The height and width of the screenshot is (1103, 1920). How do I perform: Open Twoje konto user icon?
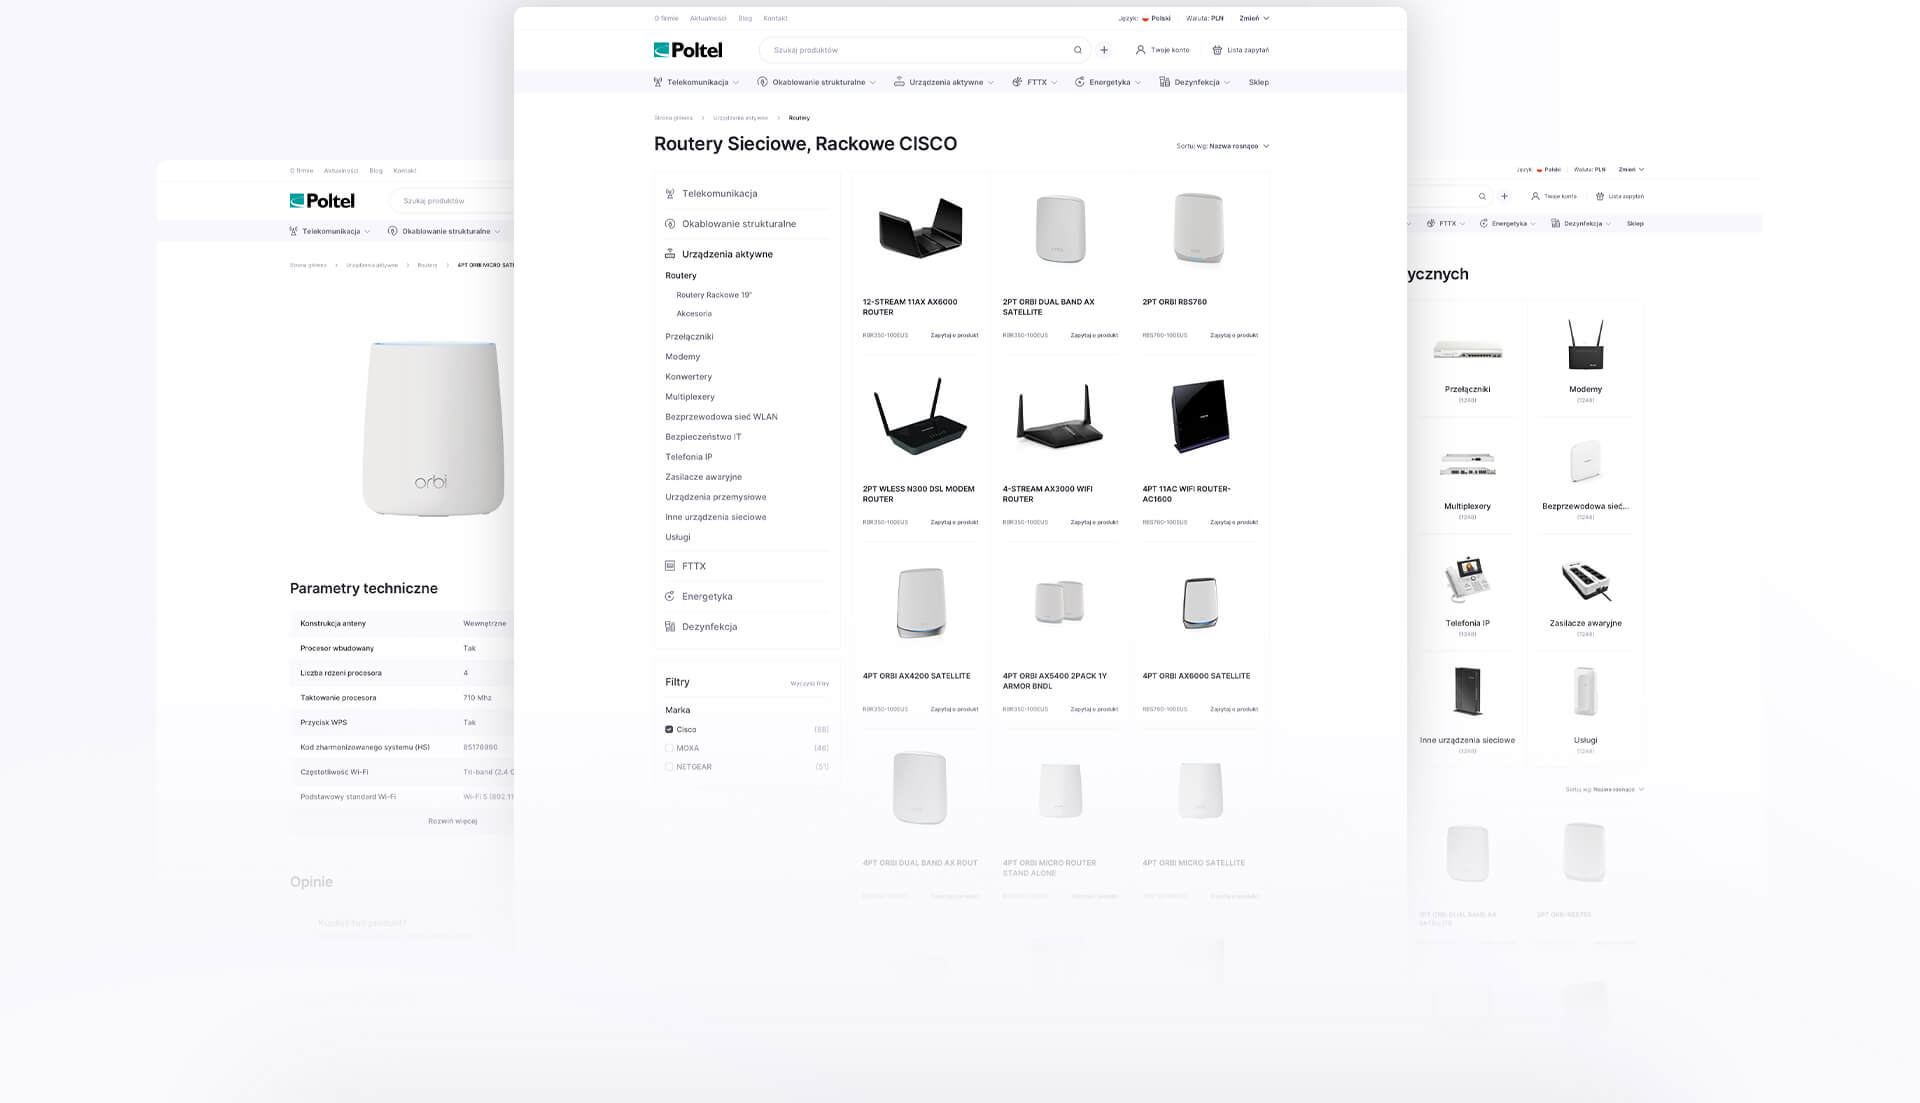[x=1140, y=50]
